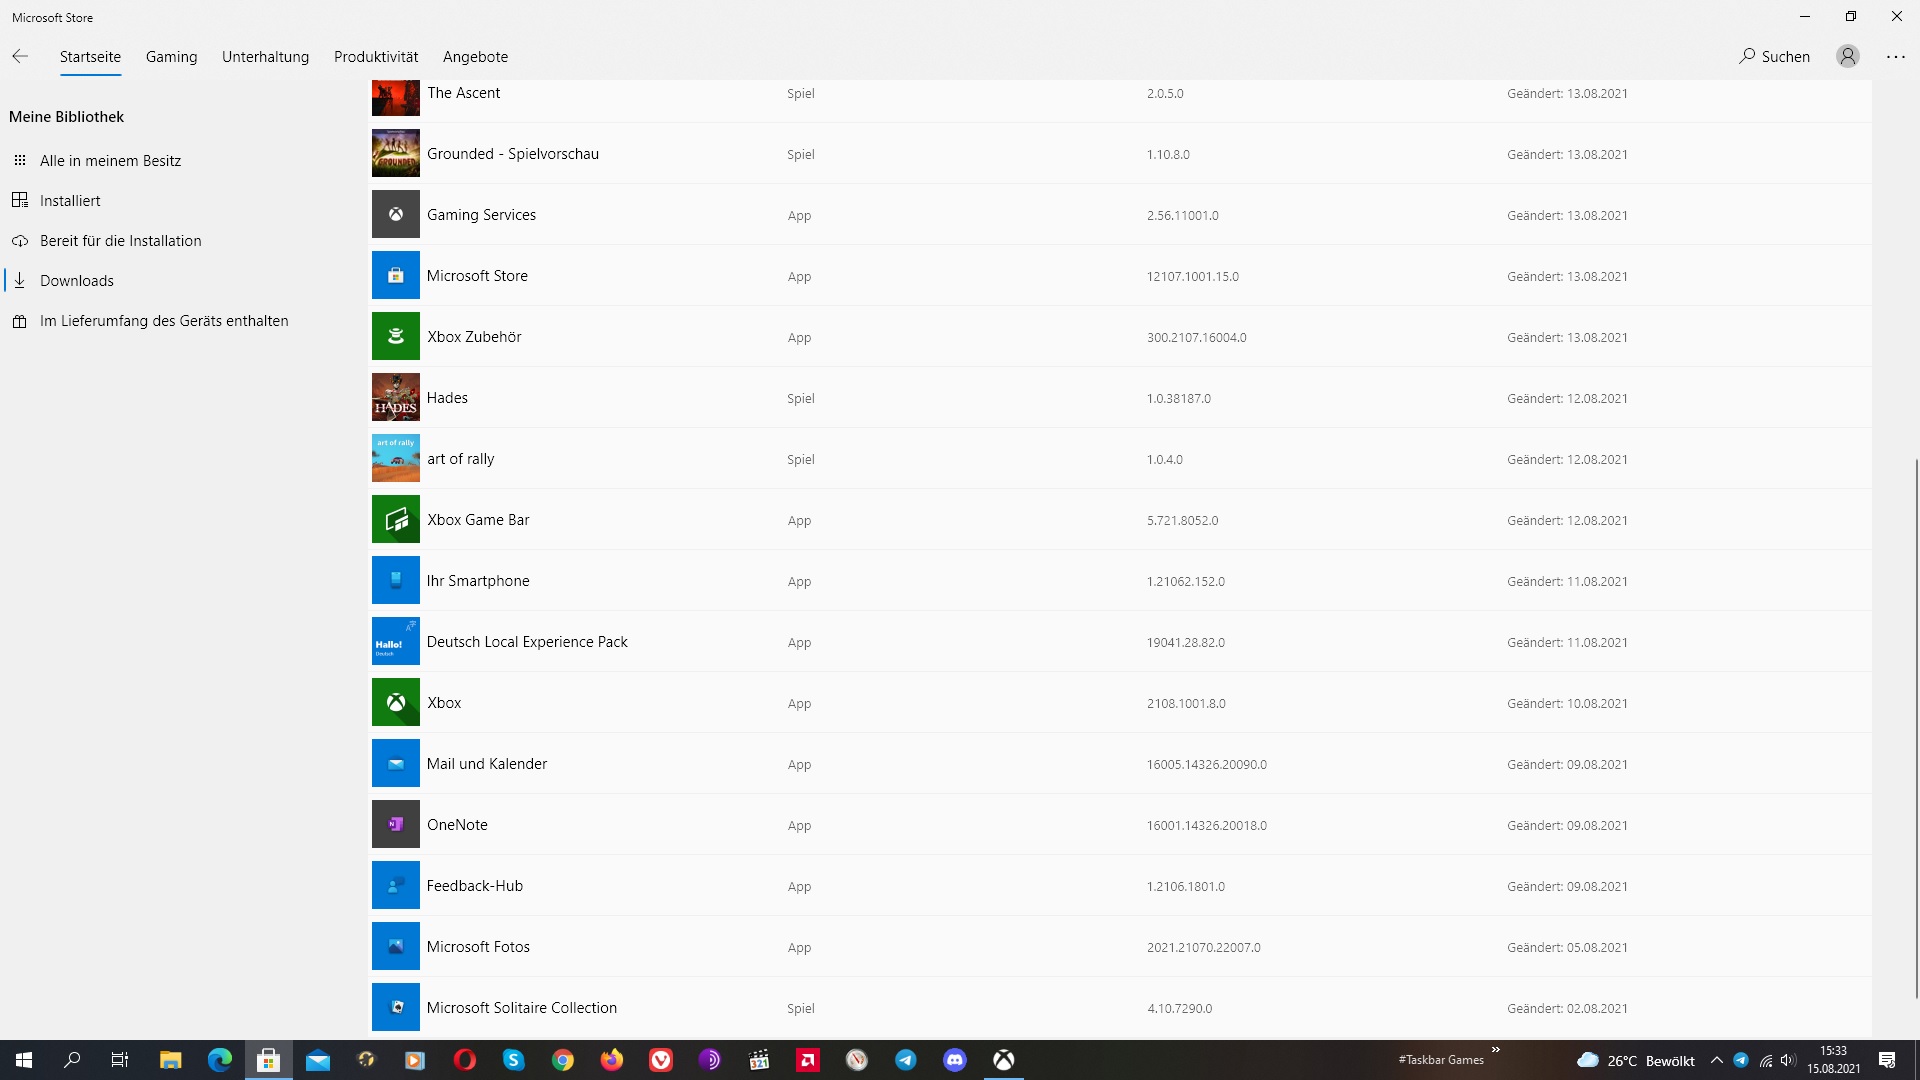Open Im Lieferumfang des Geräts enthalten
Screen dimensions: 1920x1080
pyautogui.click(x=164, y=321)
